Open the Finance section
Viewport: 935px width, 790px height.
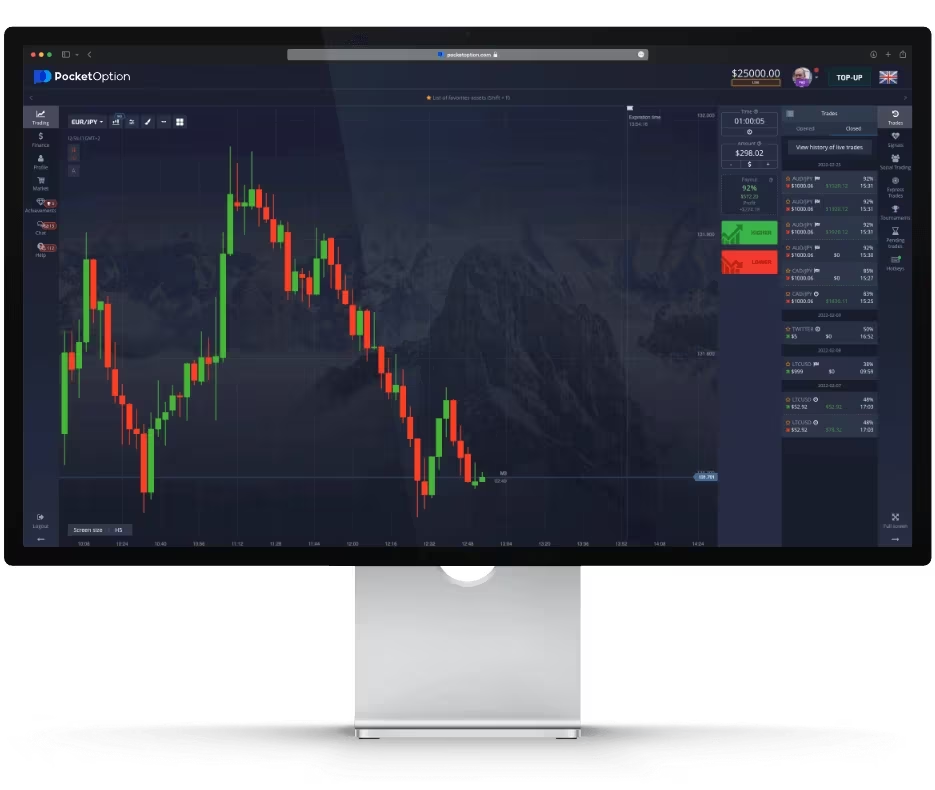click(41, 140)
